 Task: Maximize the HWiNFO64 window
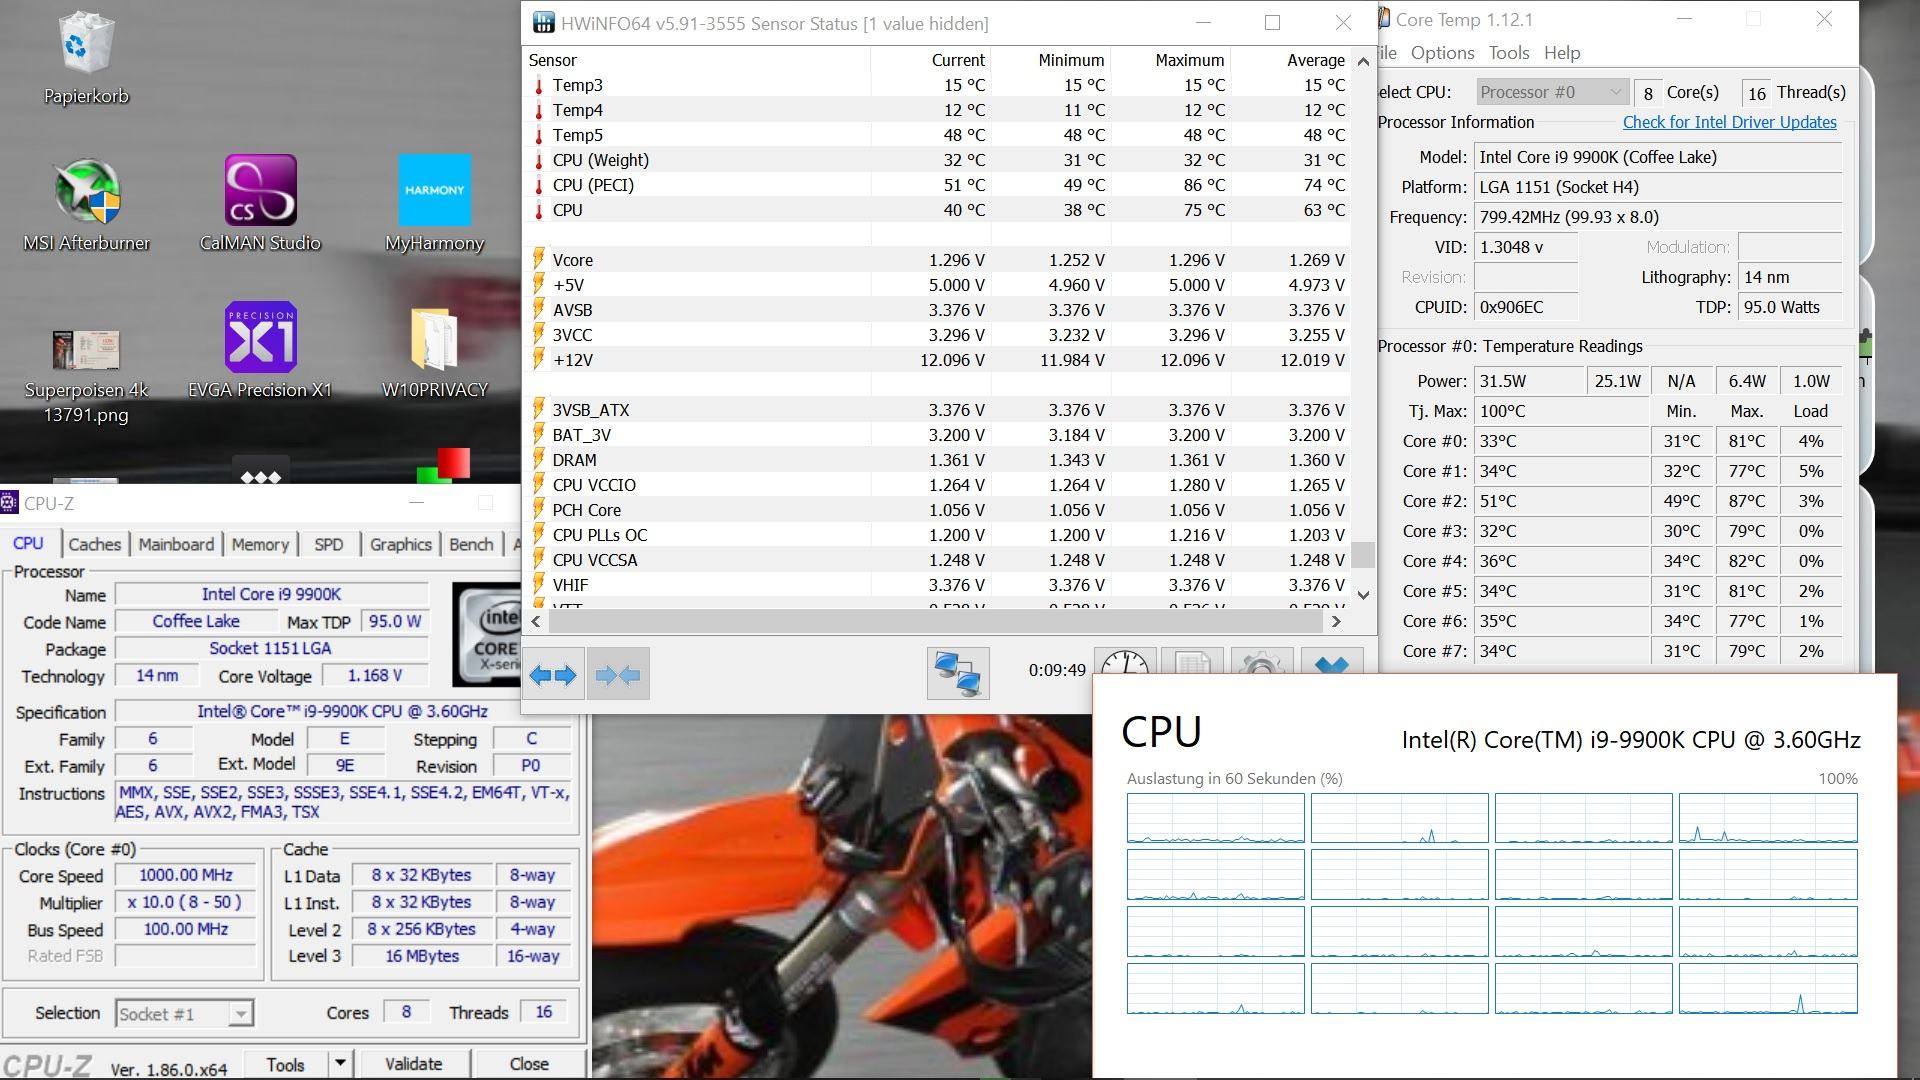(x=1272, y=22)
